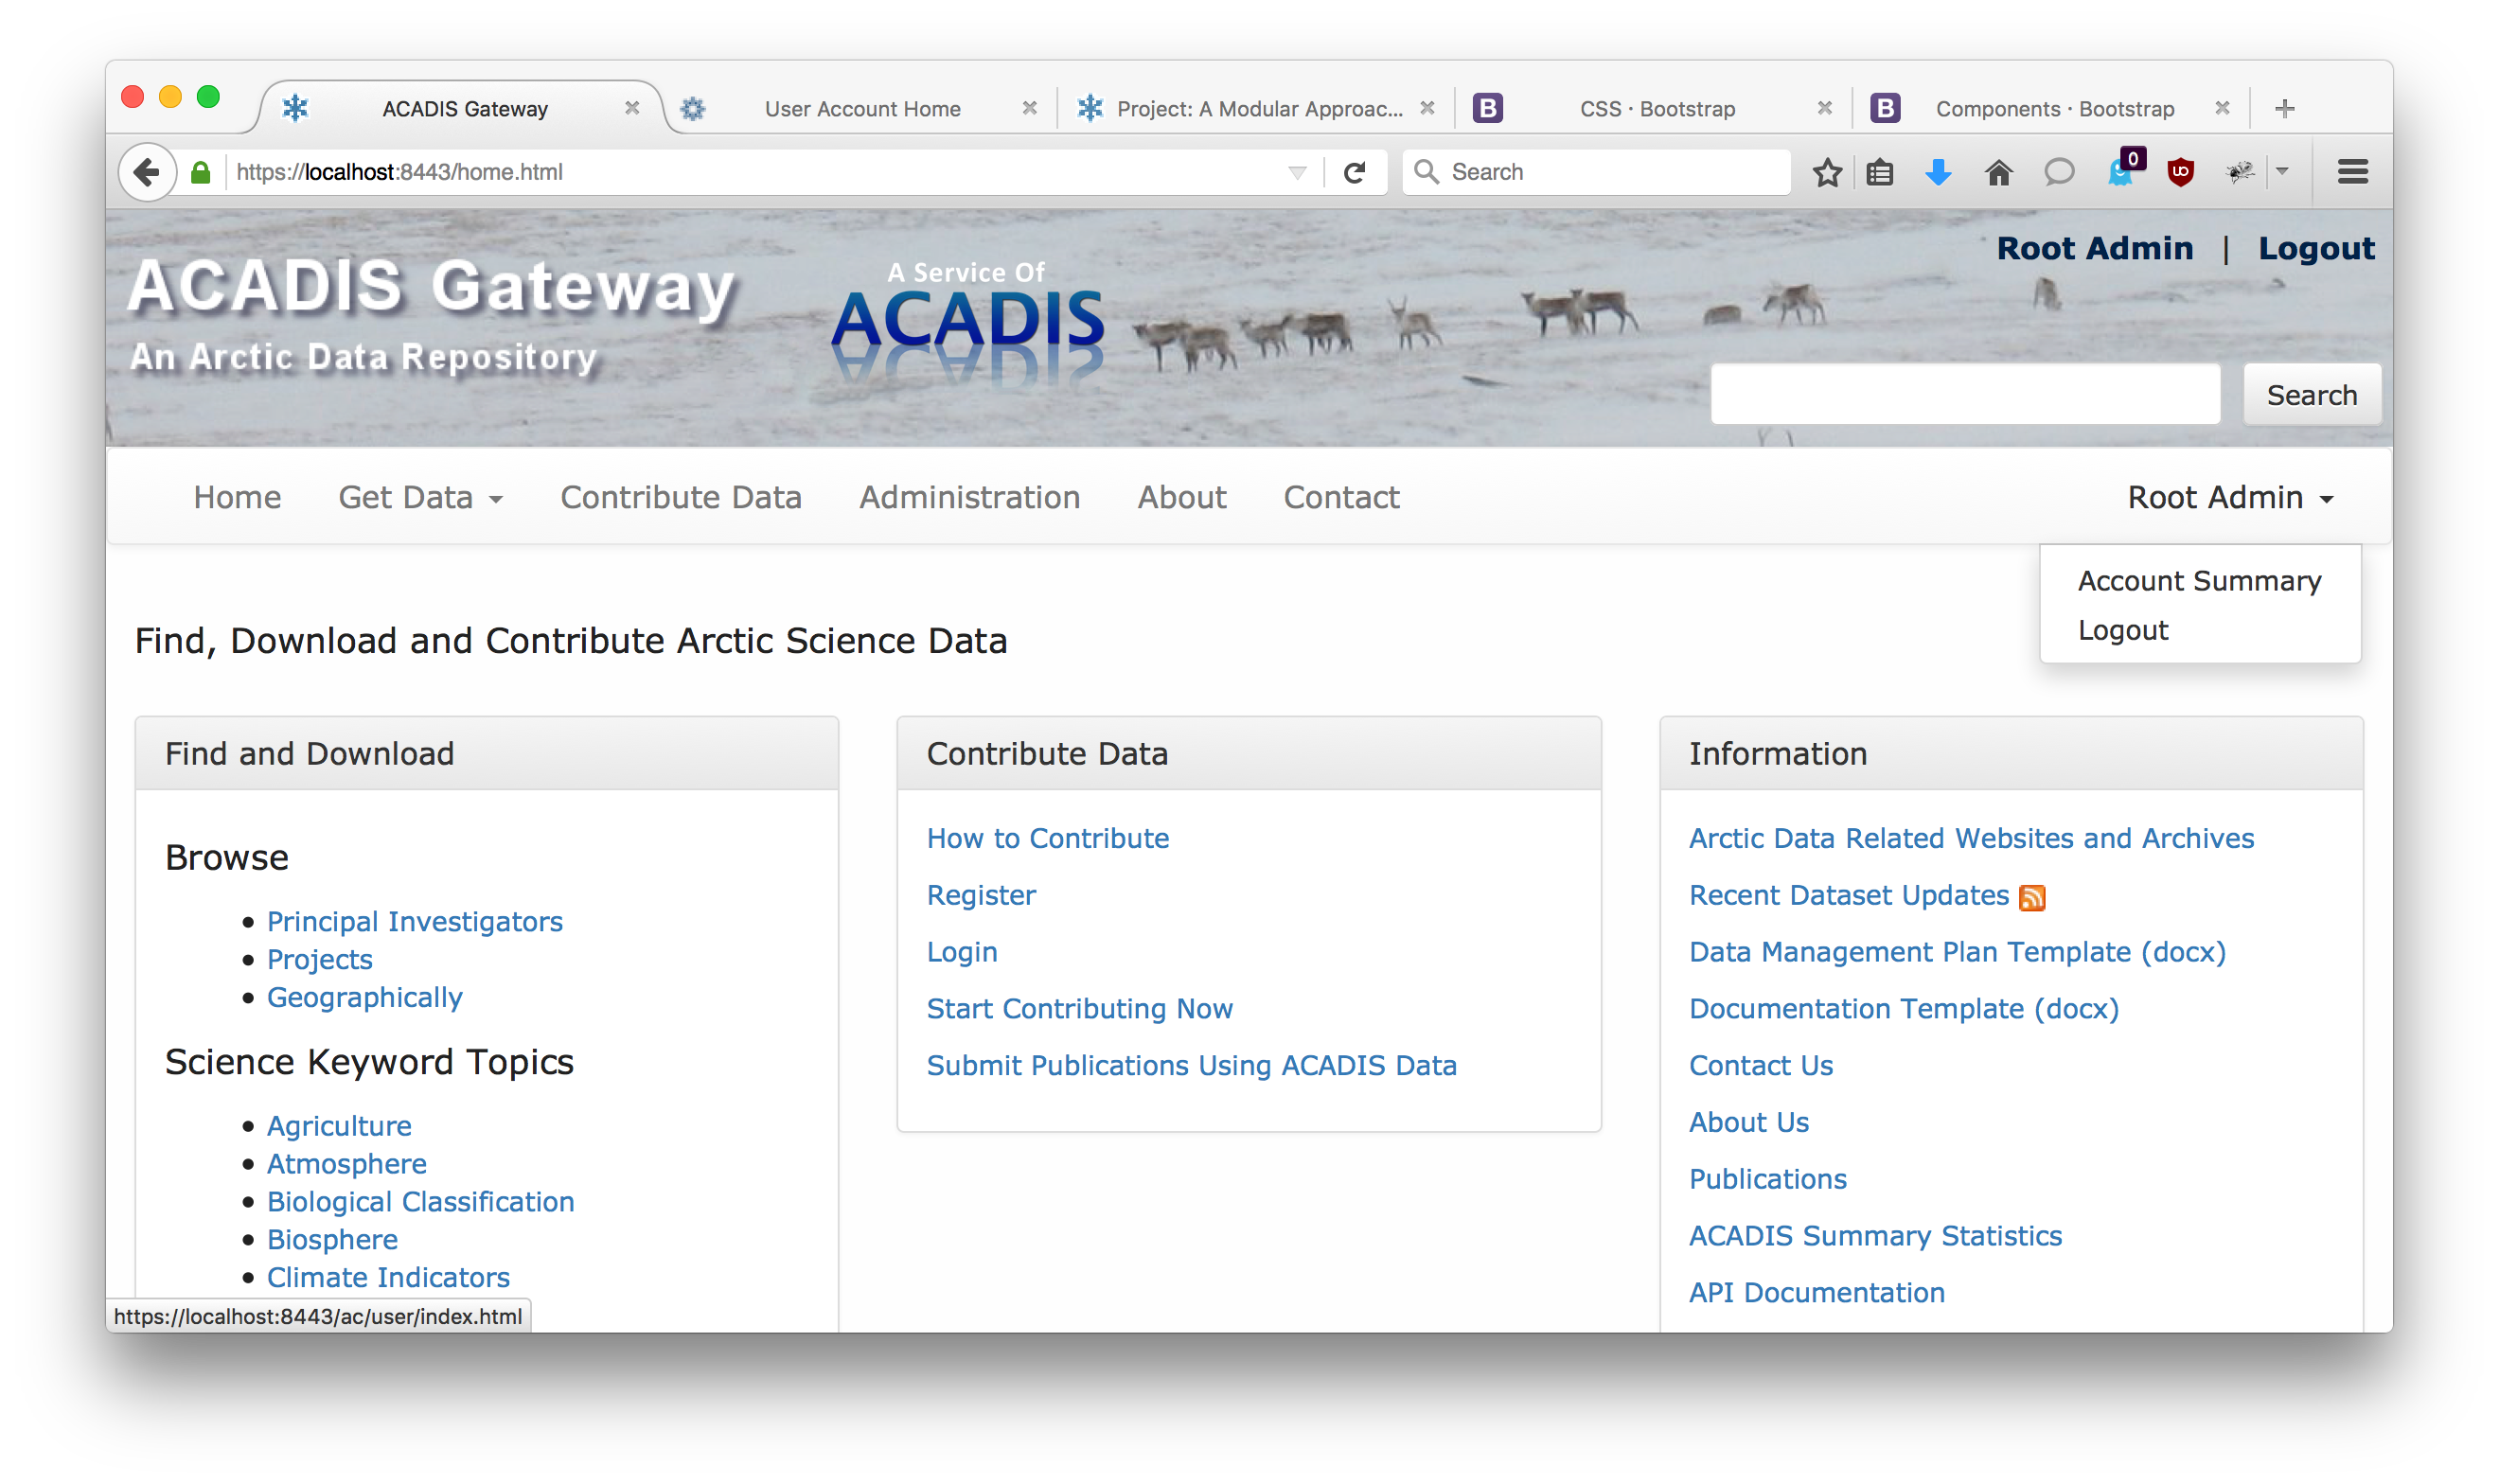Viewport: 2499px width, 1484px height.
Task: Switch to the CSS · Bootstrap tab
Action: 1655,108
